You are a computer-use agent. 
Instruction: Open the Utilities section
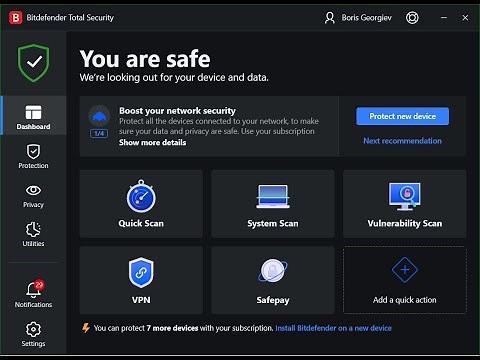[33, 234]
